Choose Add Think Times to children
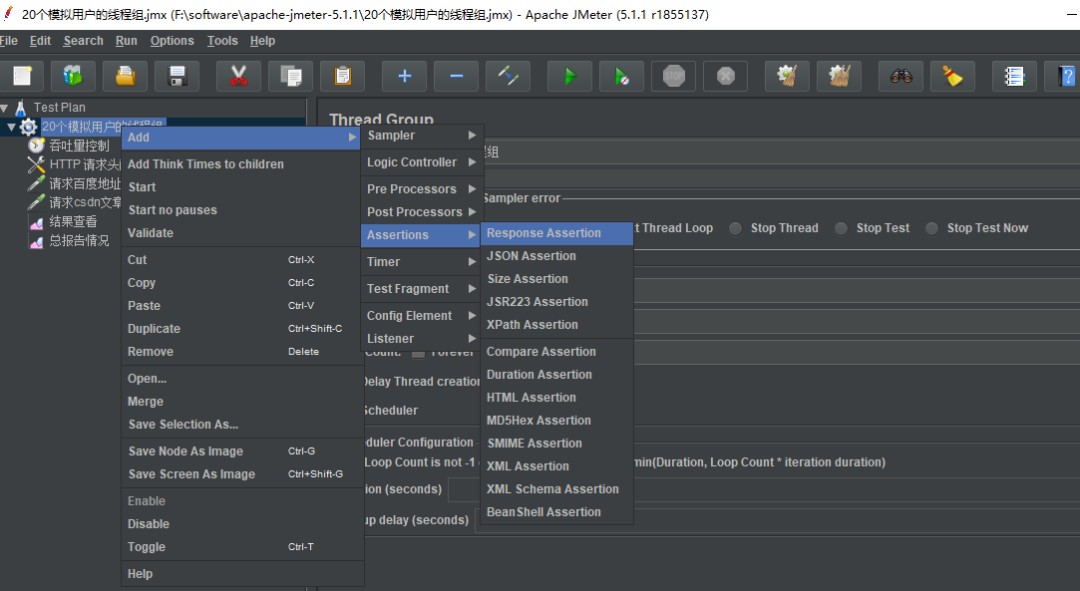1080x591 pixels. pyautogui.click(x=242, y=164)
